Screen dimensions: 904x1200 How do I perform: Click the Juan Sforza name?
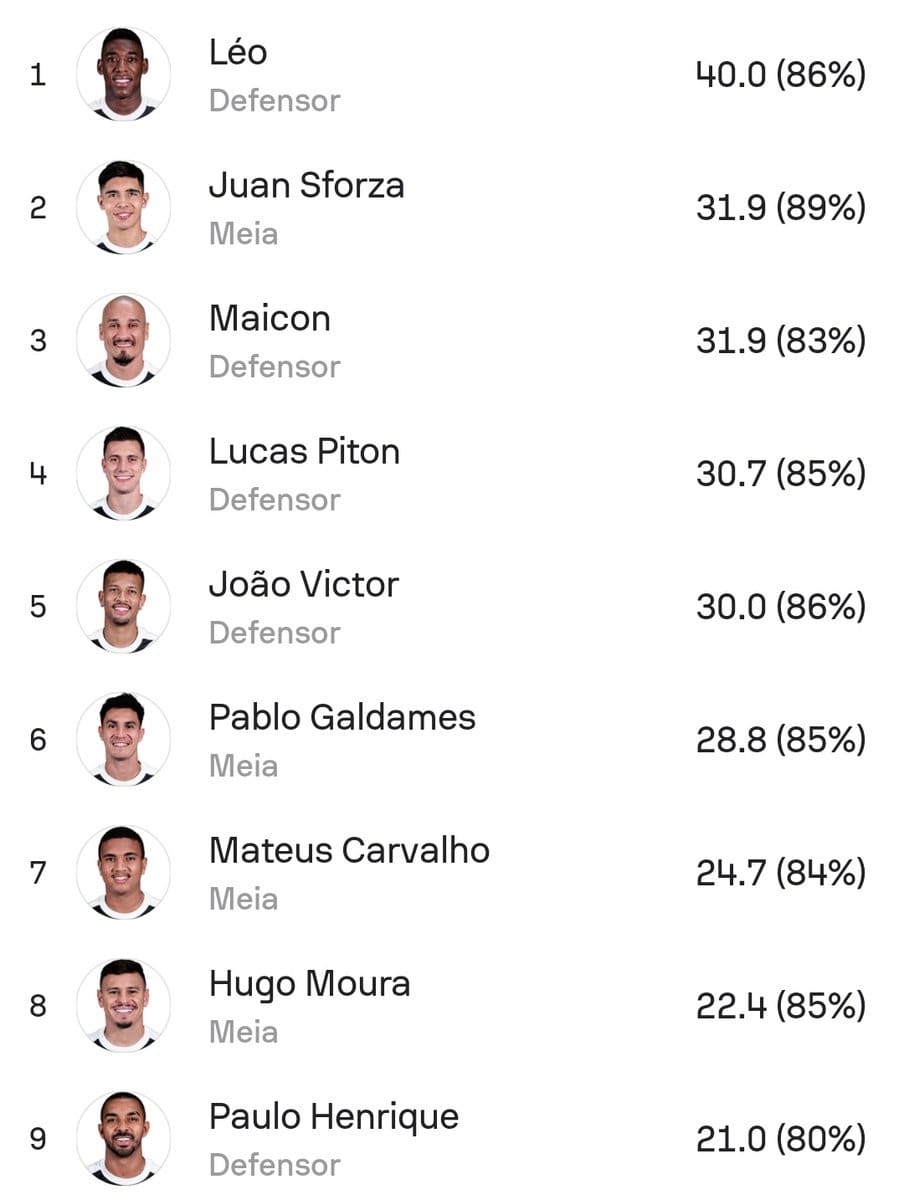coord(306,185)
